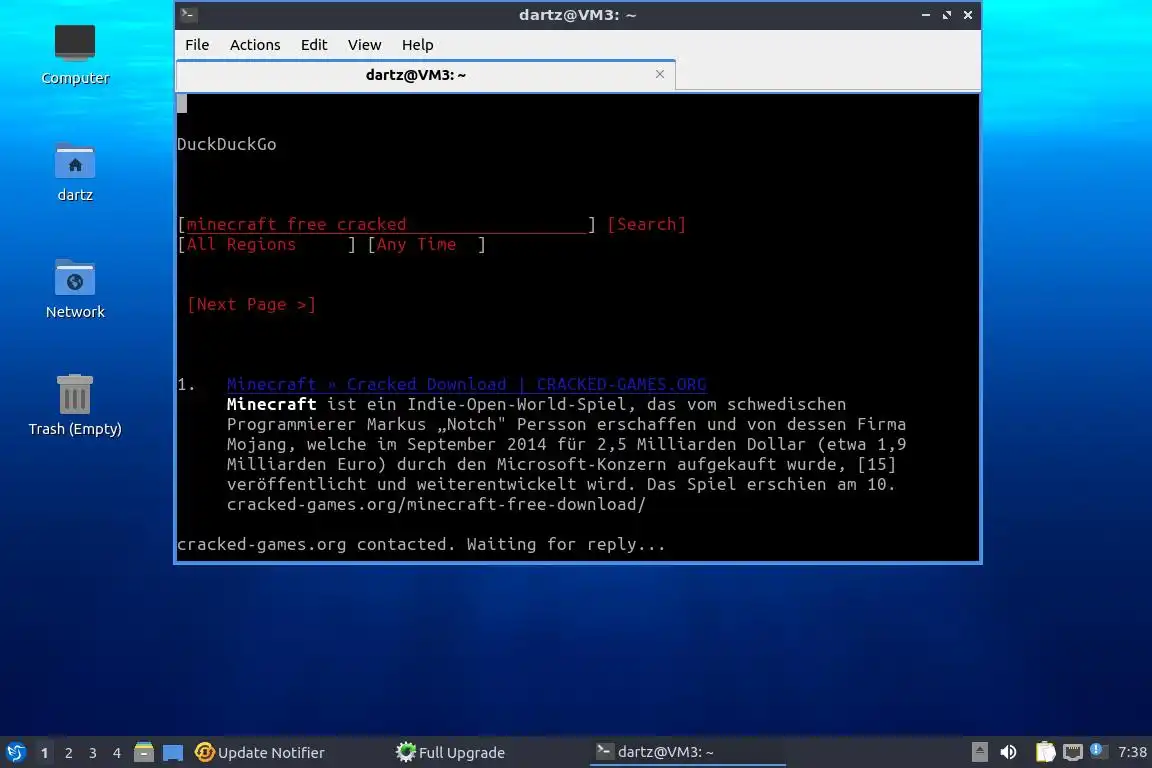The height and width of the screenshot is (768, 1152).
Task: Open the Actions menu
Action: [x=255, y=45]
